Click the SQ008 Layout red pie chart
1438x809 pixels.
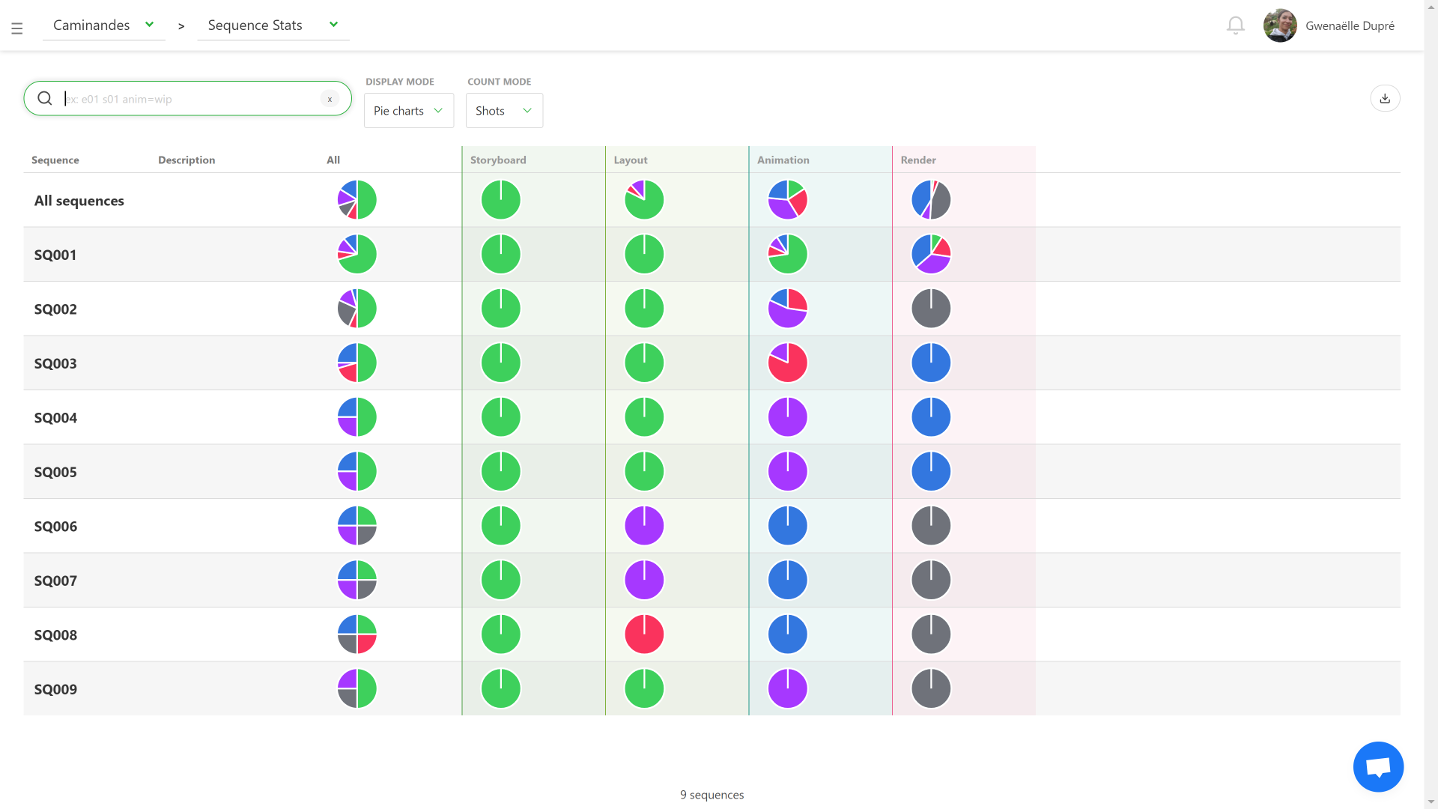pyautogui.click(x=644, y=635)
